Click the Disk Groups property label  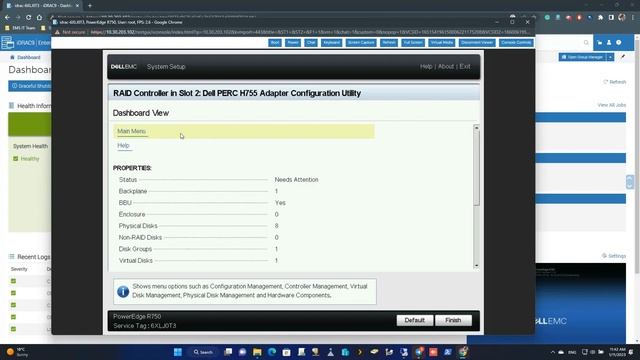(x=135, y=249)
